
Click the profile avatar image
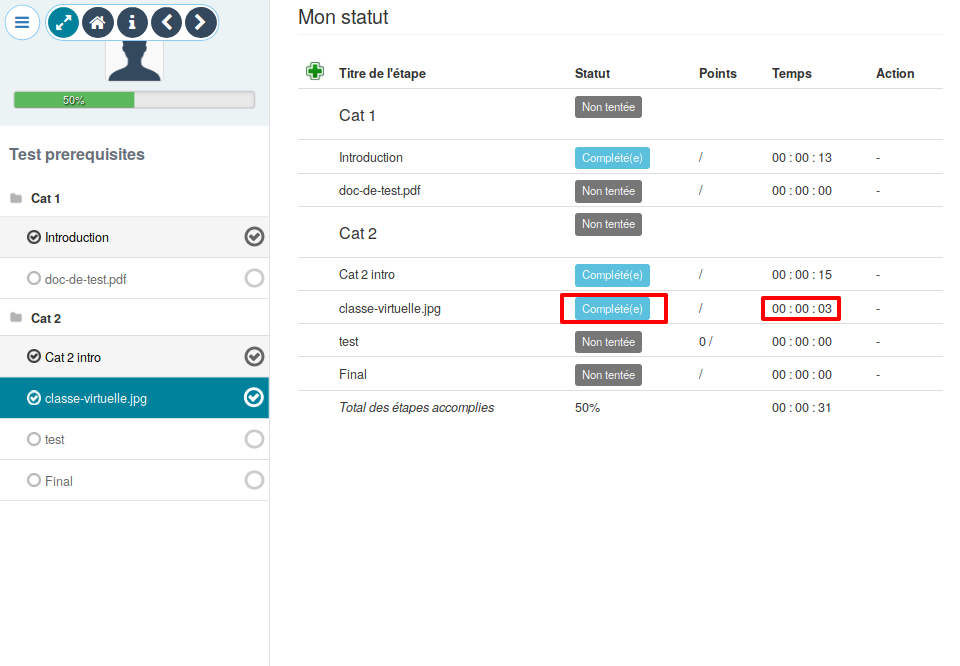tap(133, 62)
